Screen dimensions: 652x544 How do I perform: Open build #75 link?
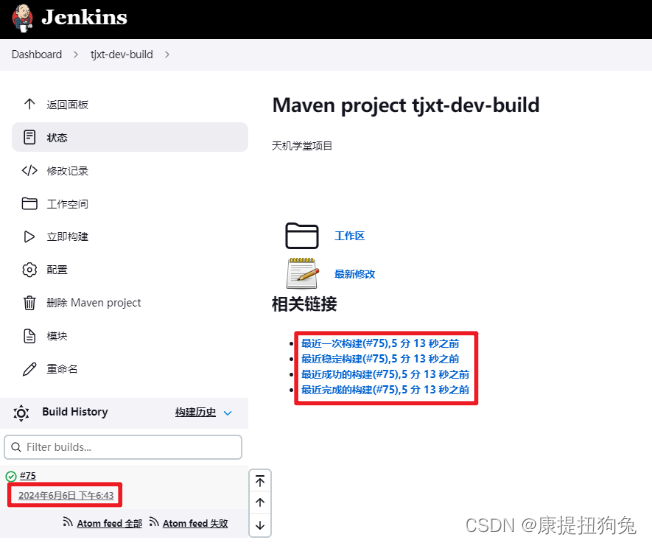pyautogui.click(x=28, y=475)
